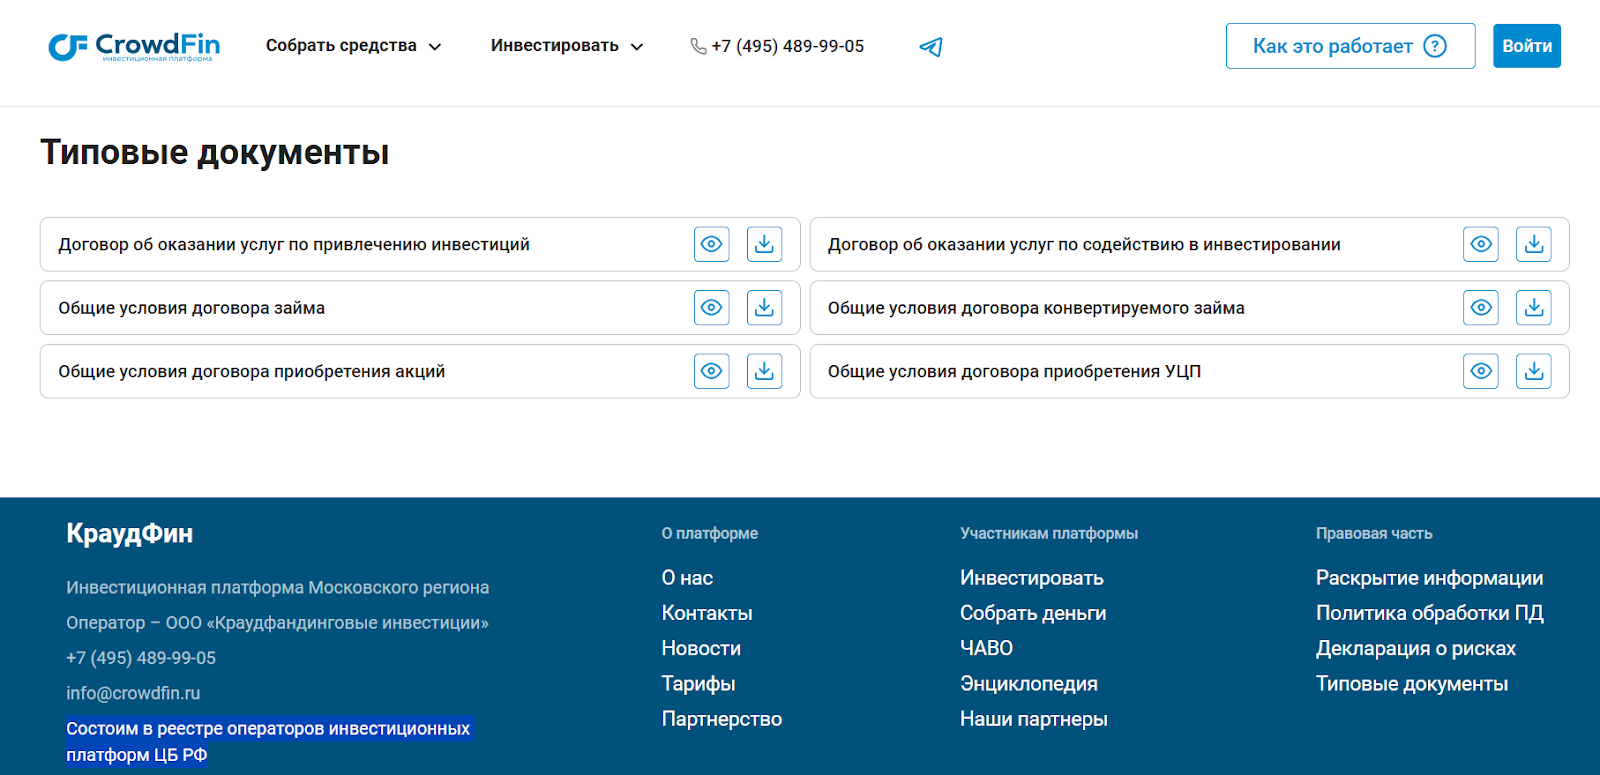Image resolution: width=1600 pixels, height=775 pixels.
Task: Click the Как это работает button
Action: (1351, 46)
